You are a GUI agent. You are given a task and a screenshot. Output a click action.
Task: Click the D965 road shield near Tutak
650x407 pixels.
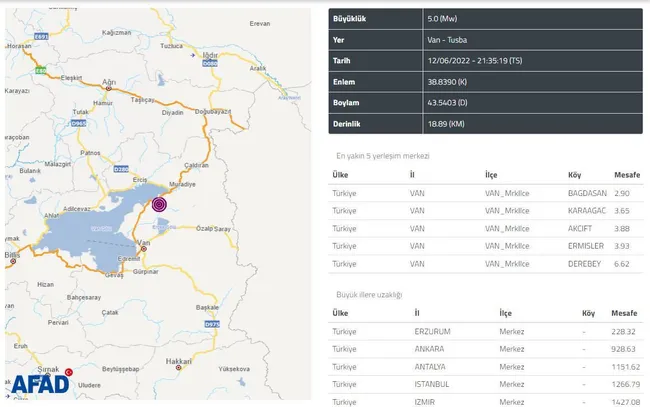pyautogui.click(x=77, y=125)
